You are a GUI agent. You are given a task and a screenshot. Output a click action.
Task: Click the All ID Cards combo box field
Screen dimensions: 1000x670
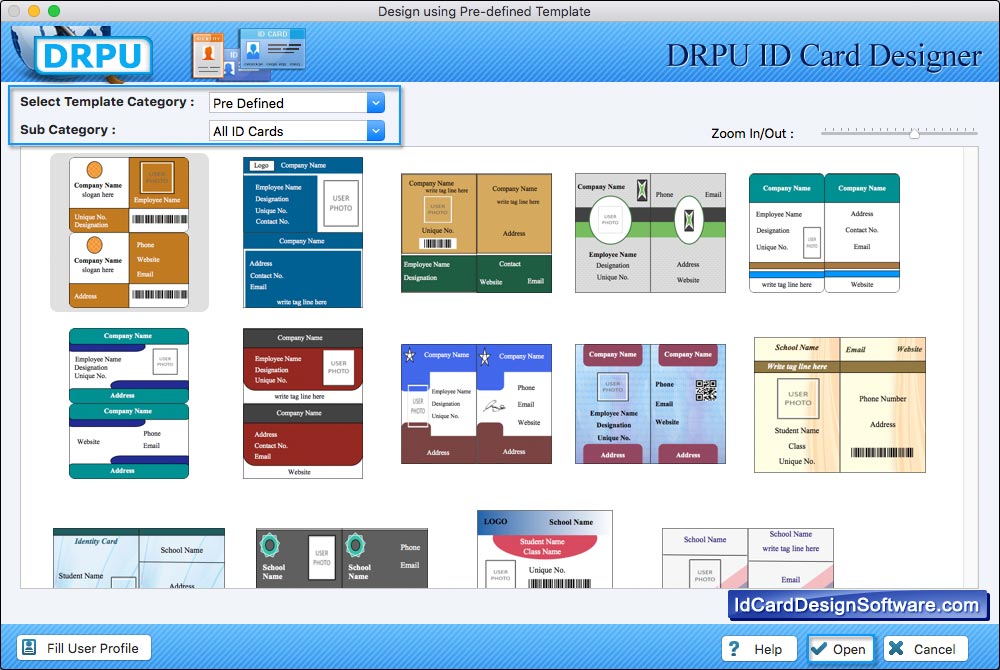(x=297, y=131)
